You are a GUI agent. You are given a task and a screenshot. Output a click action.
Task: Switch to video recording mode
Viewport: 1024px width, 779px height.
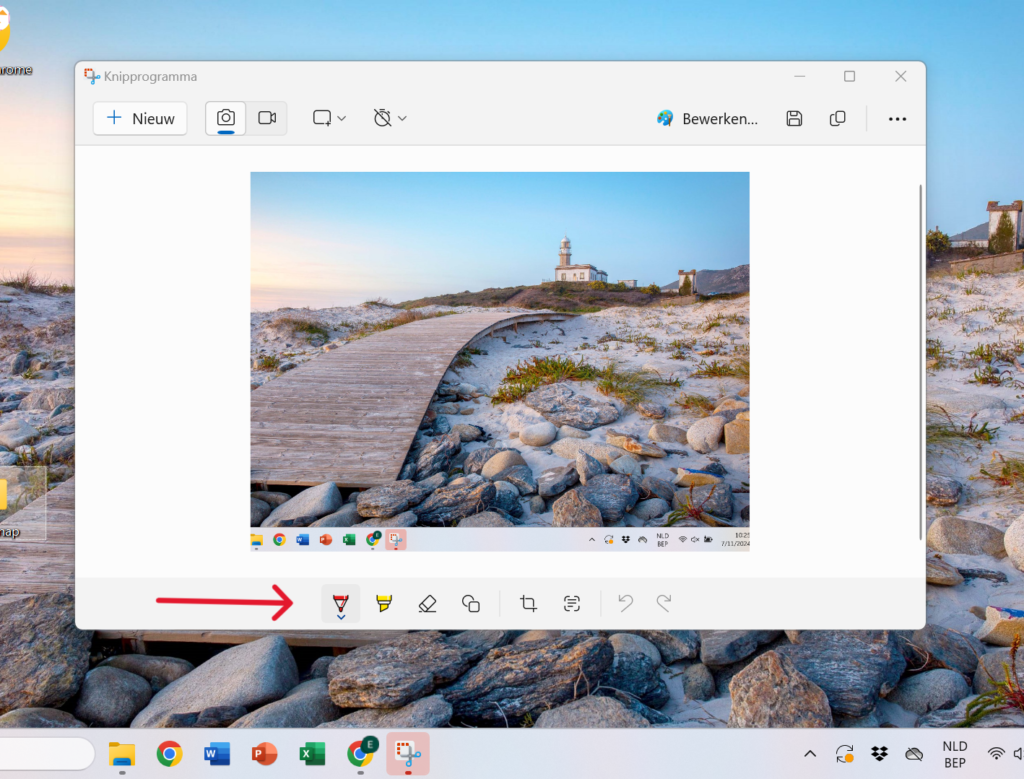click(267, 118)
